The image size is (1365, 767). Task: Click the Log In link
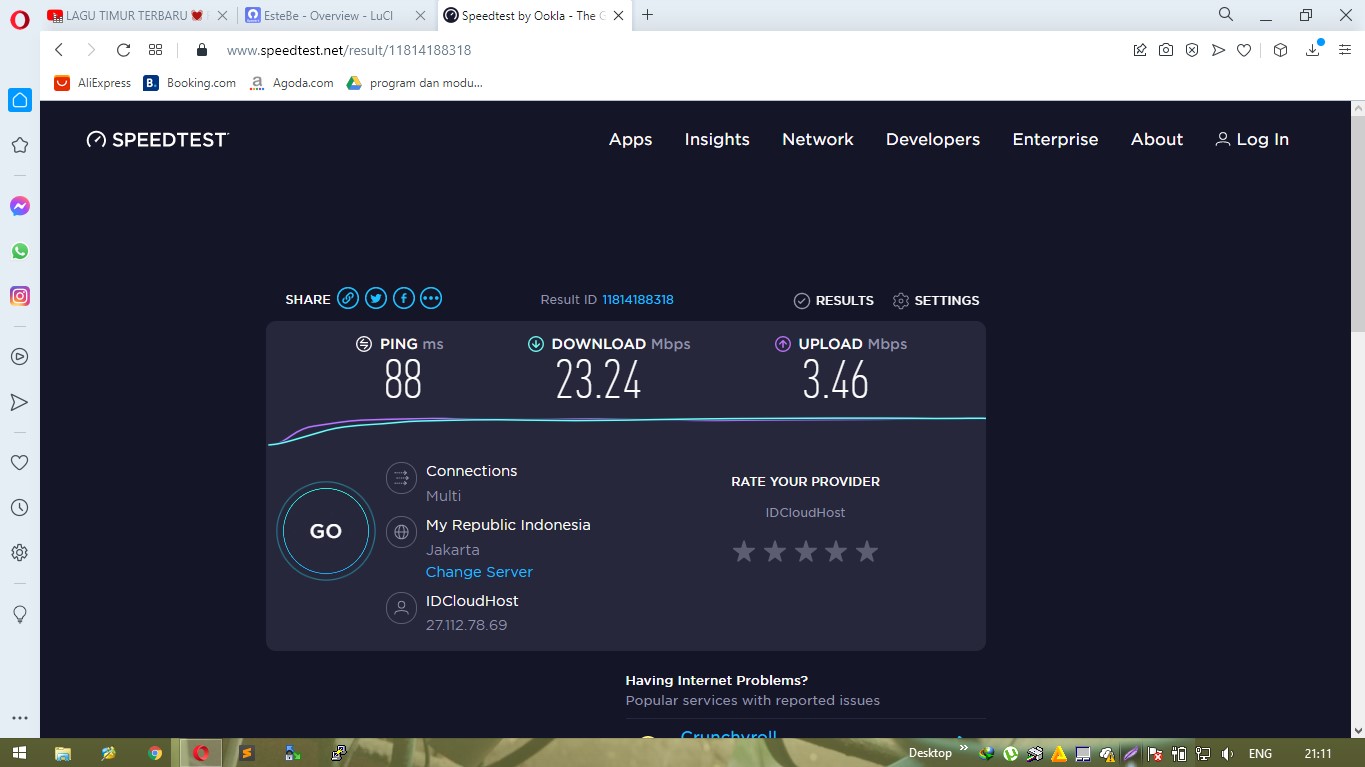coord(1252,140)
